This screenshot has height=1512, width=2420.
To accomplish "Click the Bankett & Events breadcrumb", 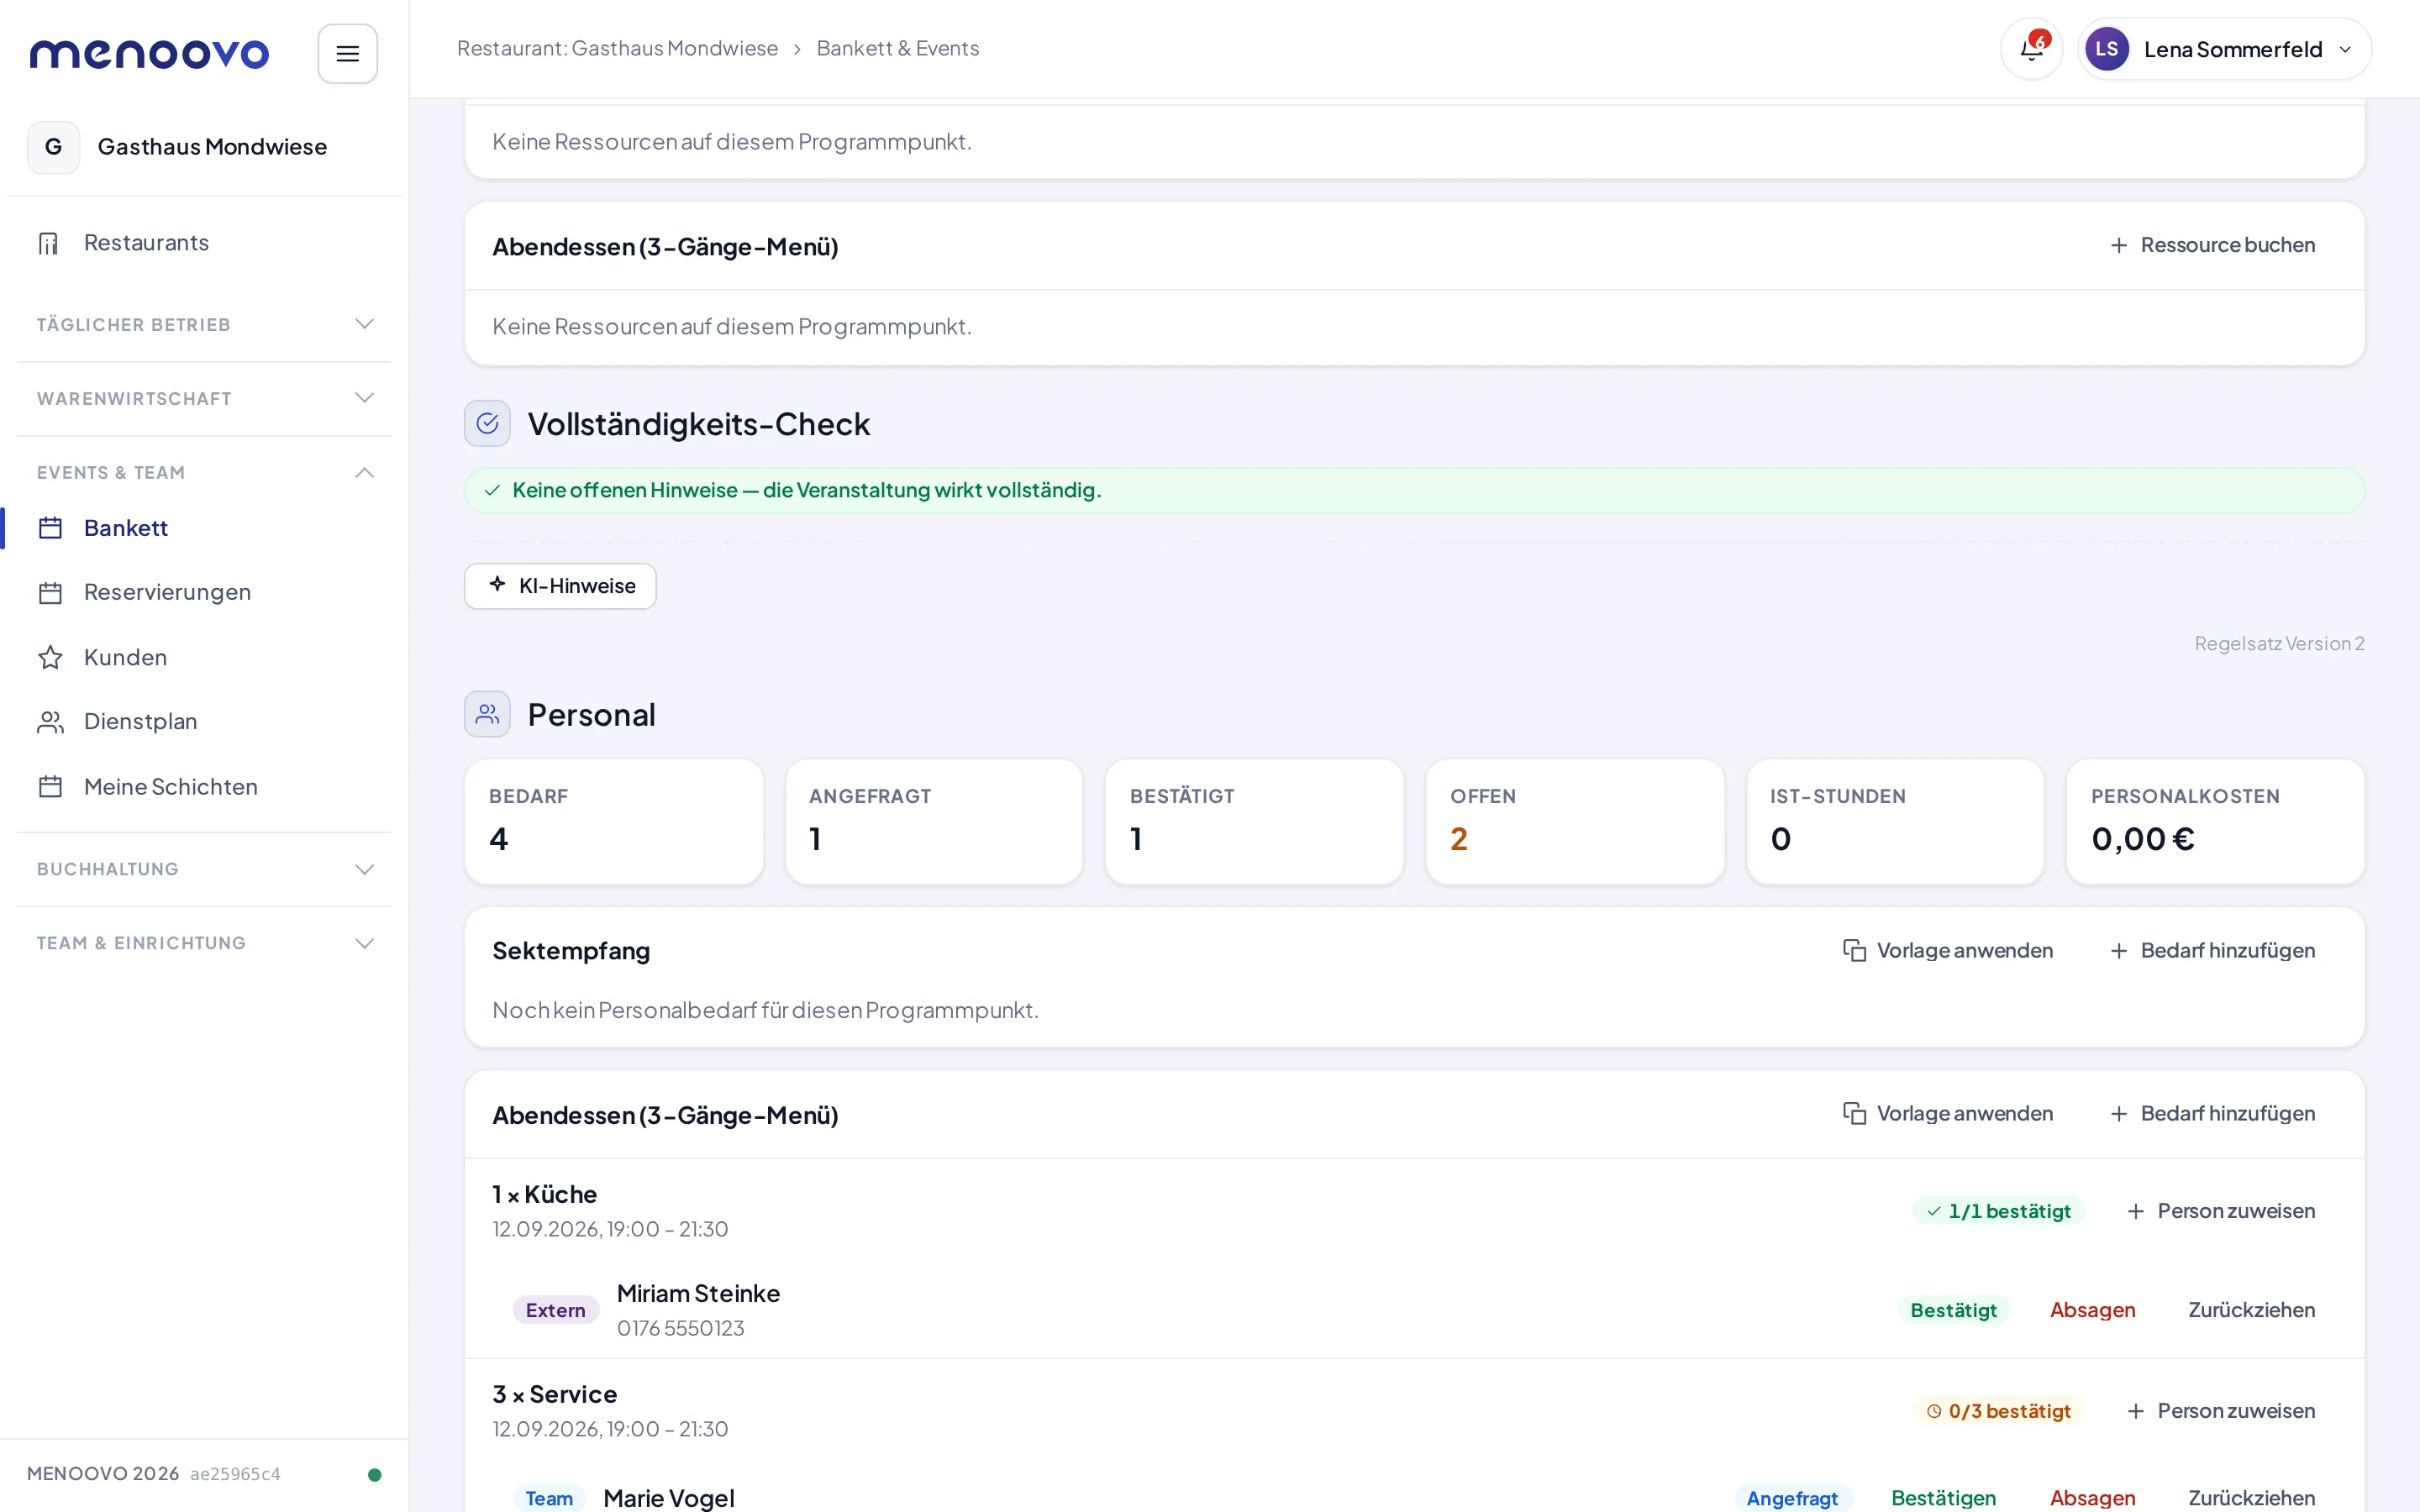I will (x=897, y=48).
